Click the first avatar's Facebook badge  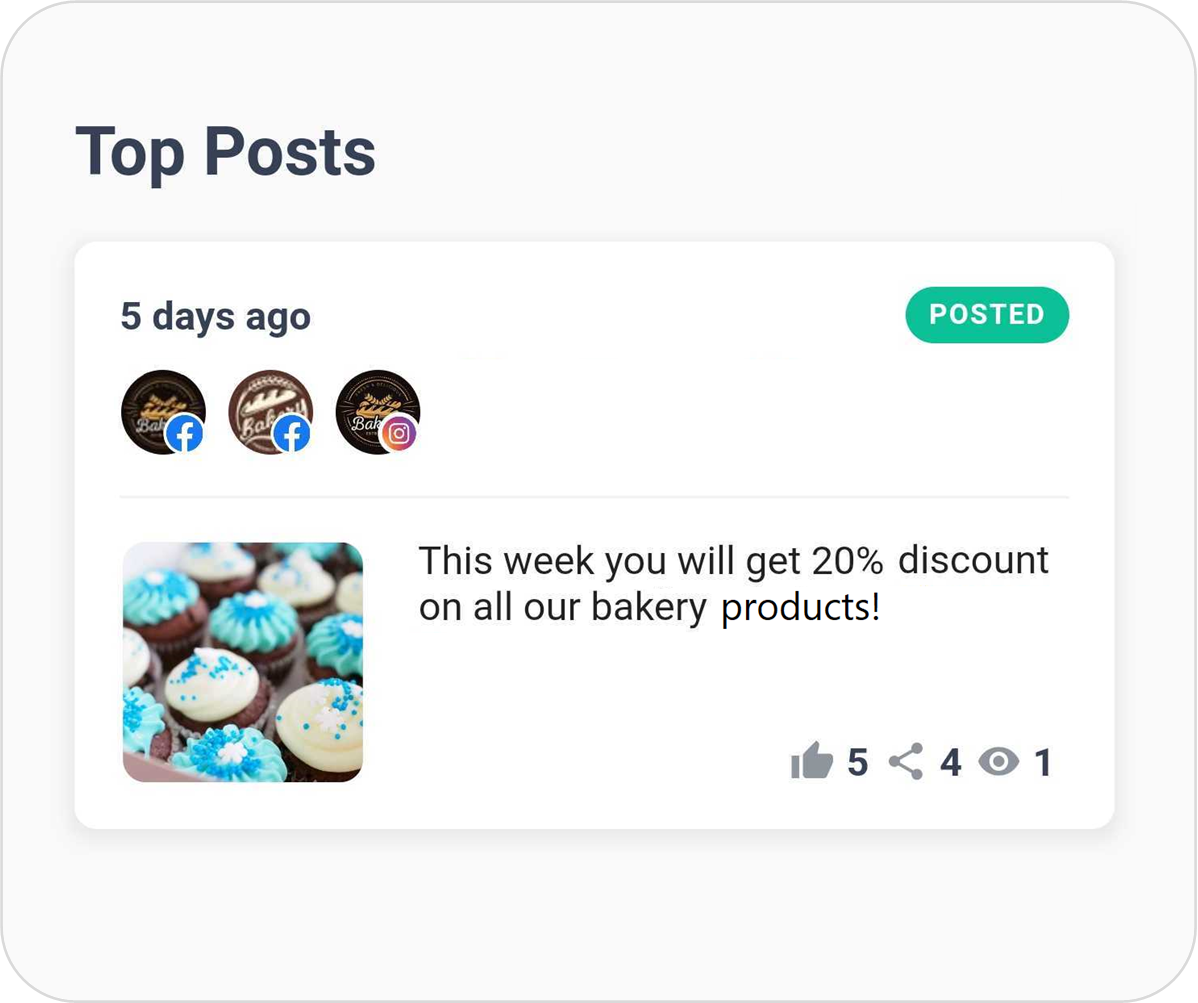(x=185, y=435)
